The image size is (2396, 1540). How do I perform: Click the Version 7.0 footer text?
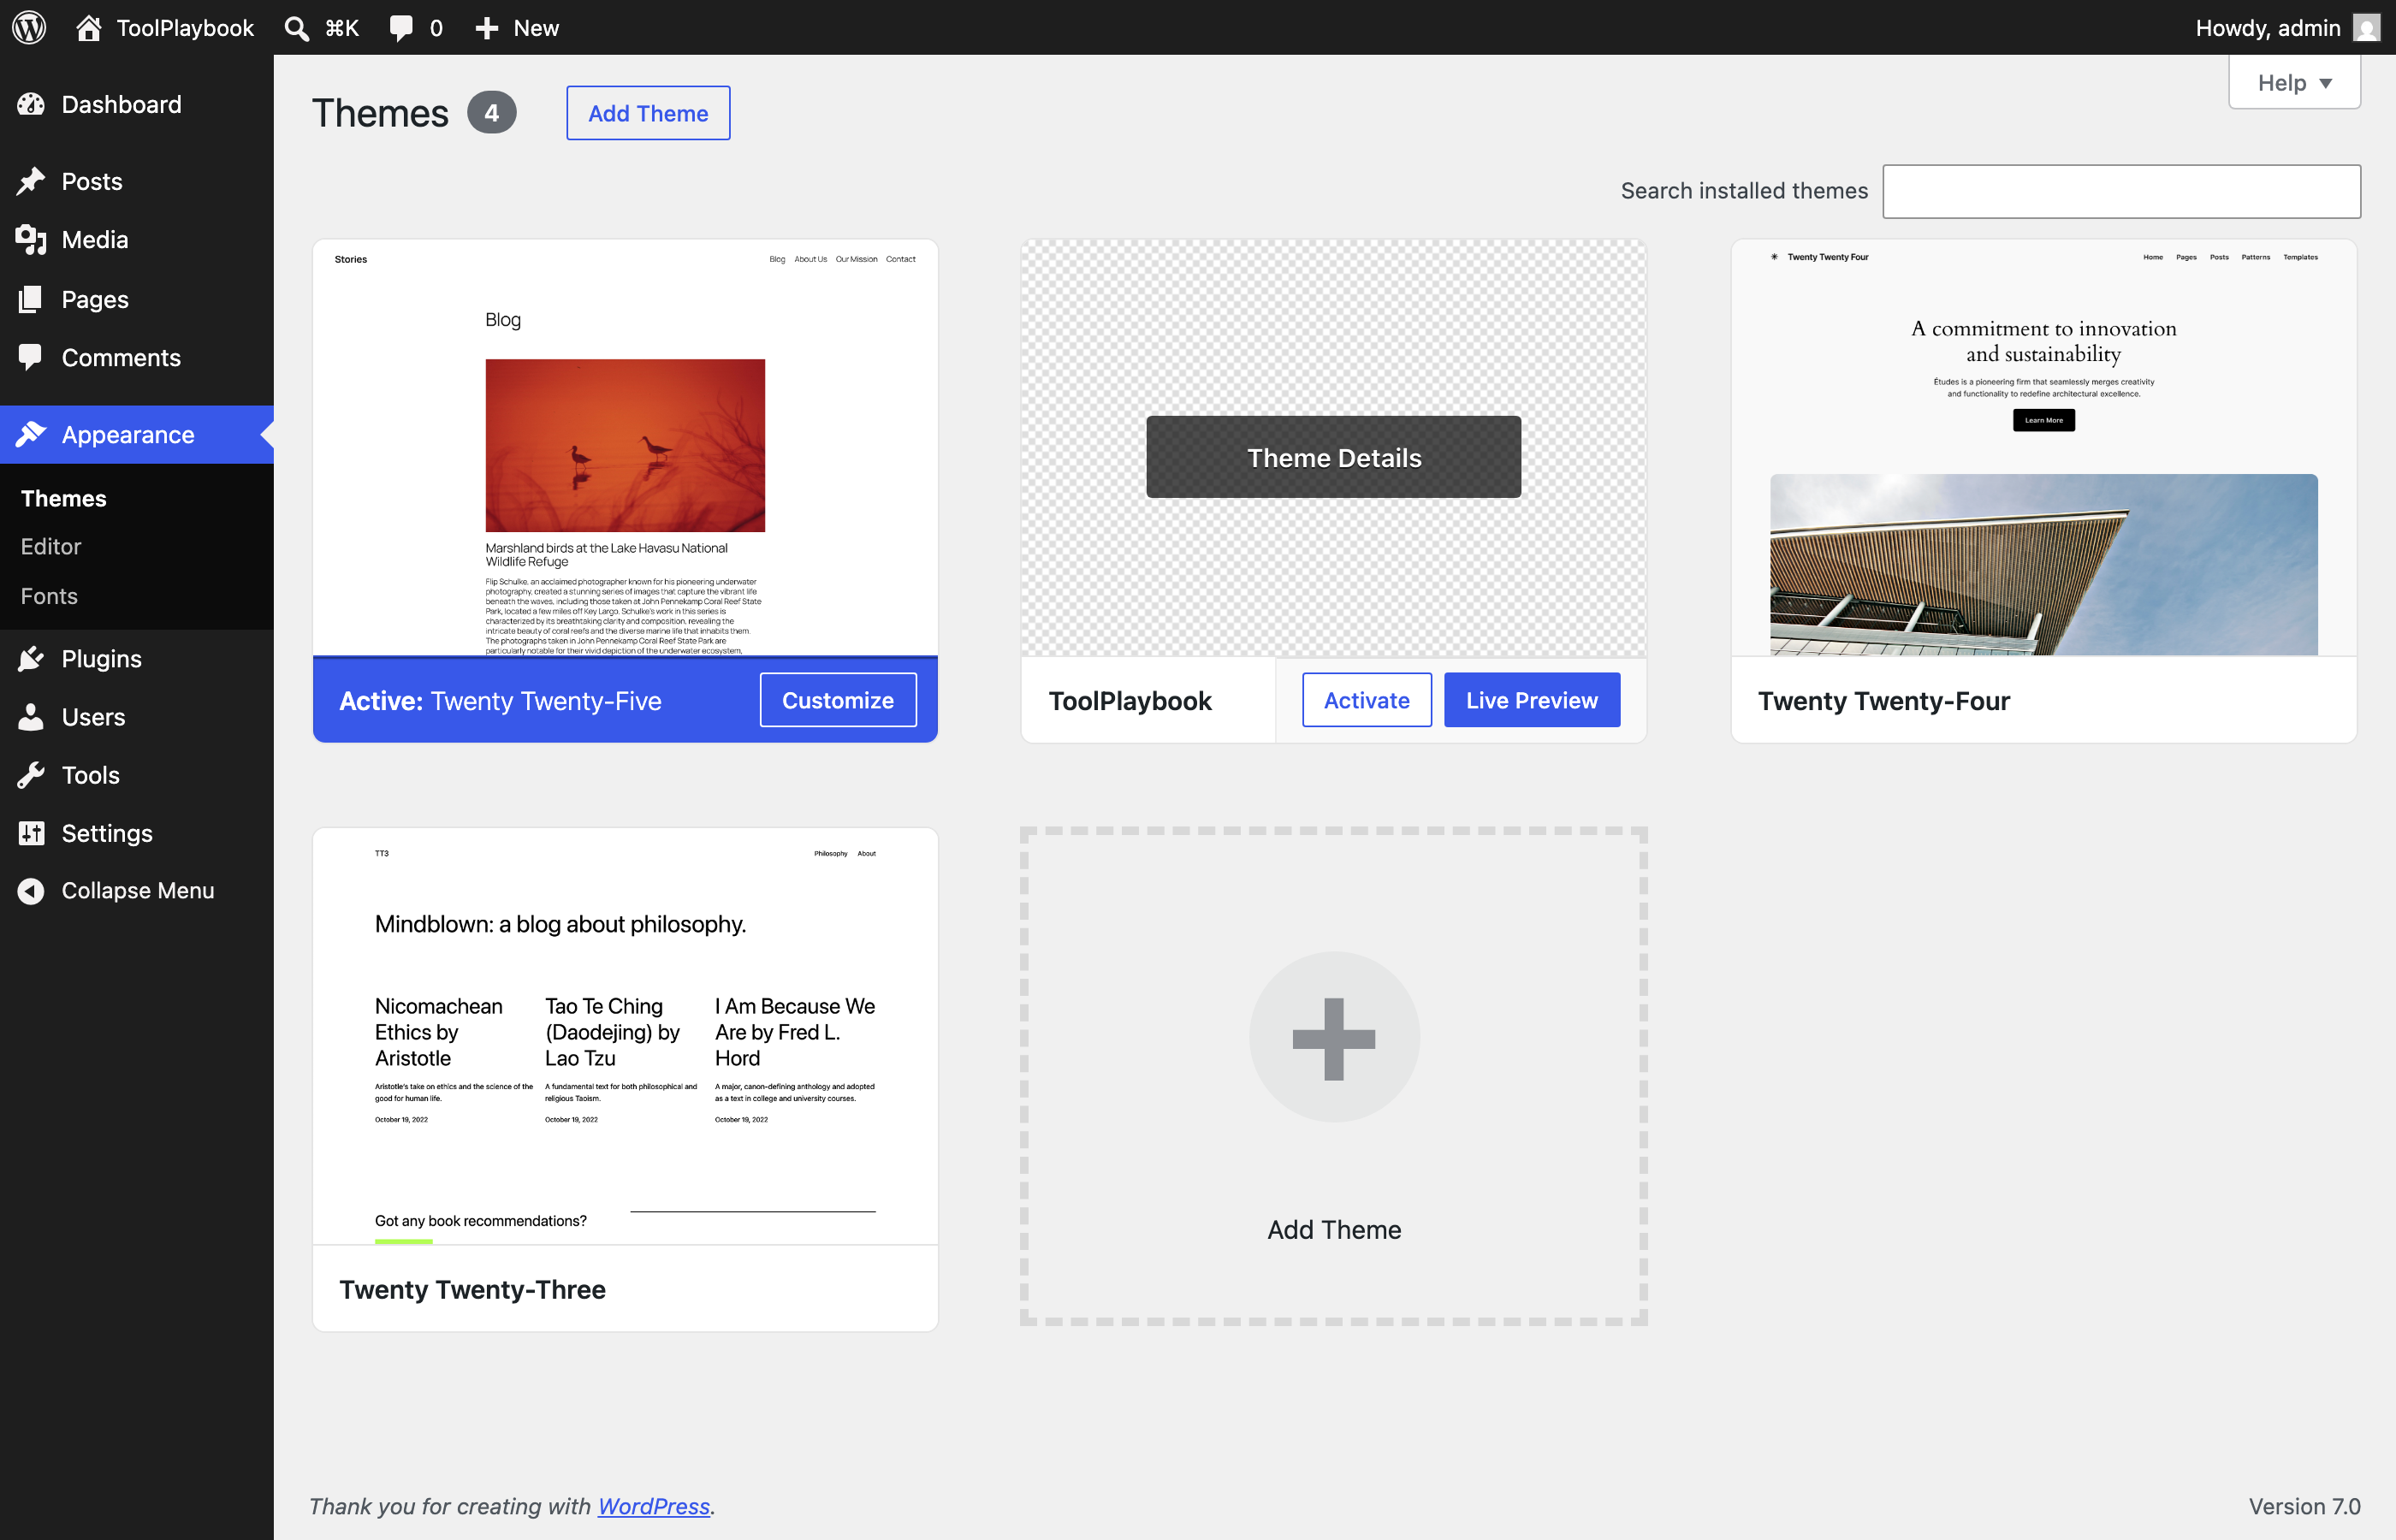tap(2304, 1506)
